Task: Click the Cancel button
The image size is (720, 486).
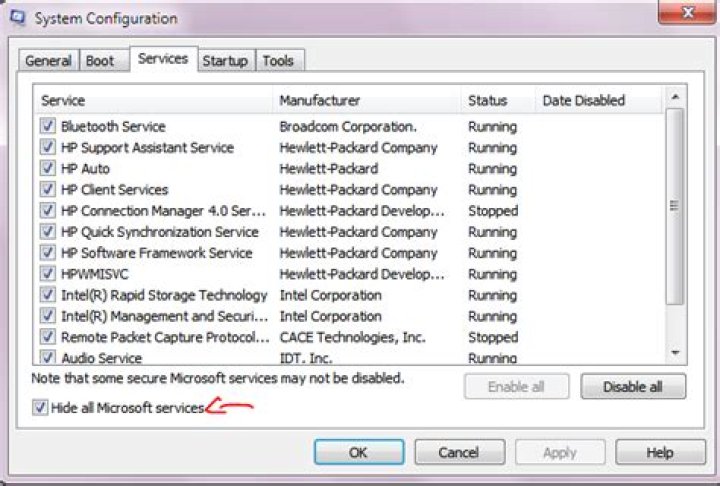Action: pyautogui.click(x=458, y=453)
